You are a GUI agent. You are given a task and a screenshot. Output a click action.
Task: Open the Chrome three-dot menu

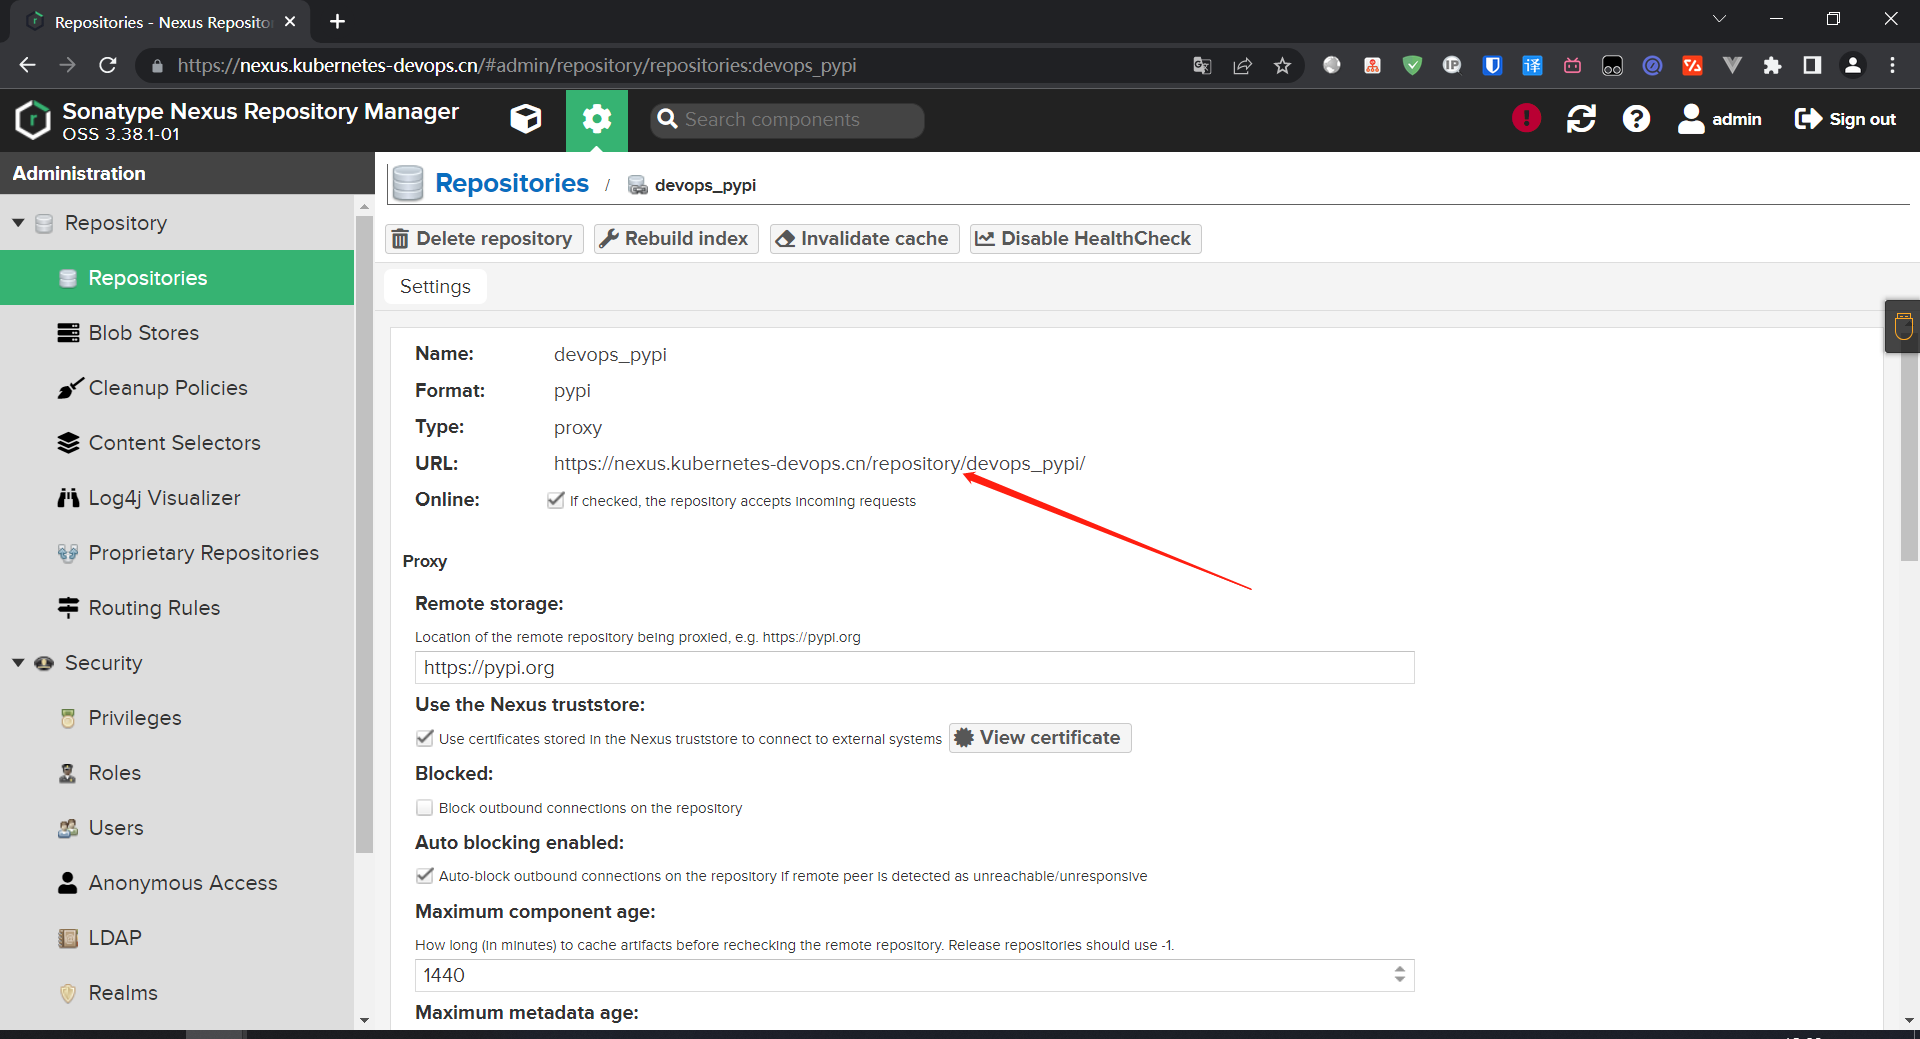pos(1892,66)
